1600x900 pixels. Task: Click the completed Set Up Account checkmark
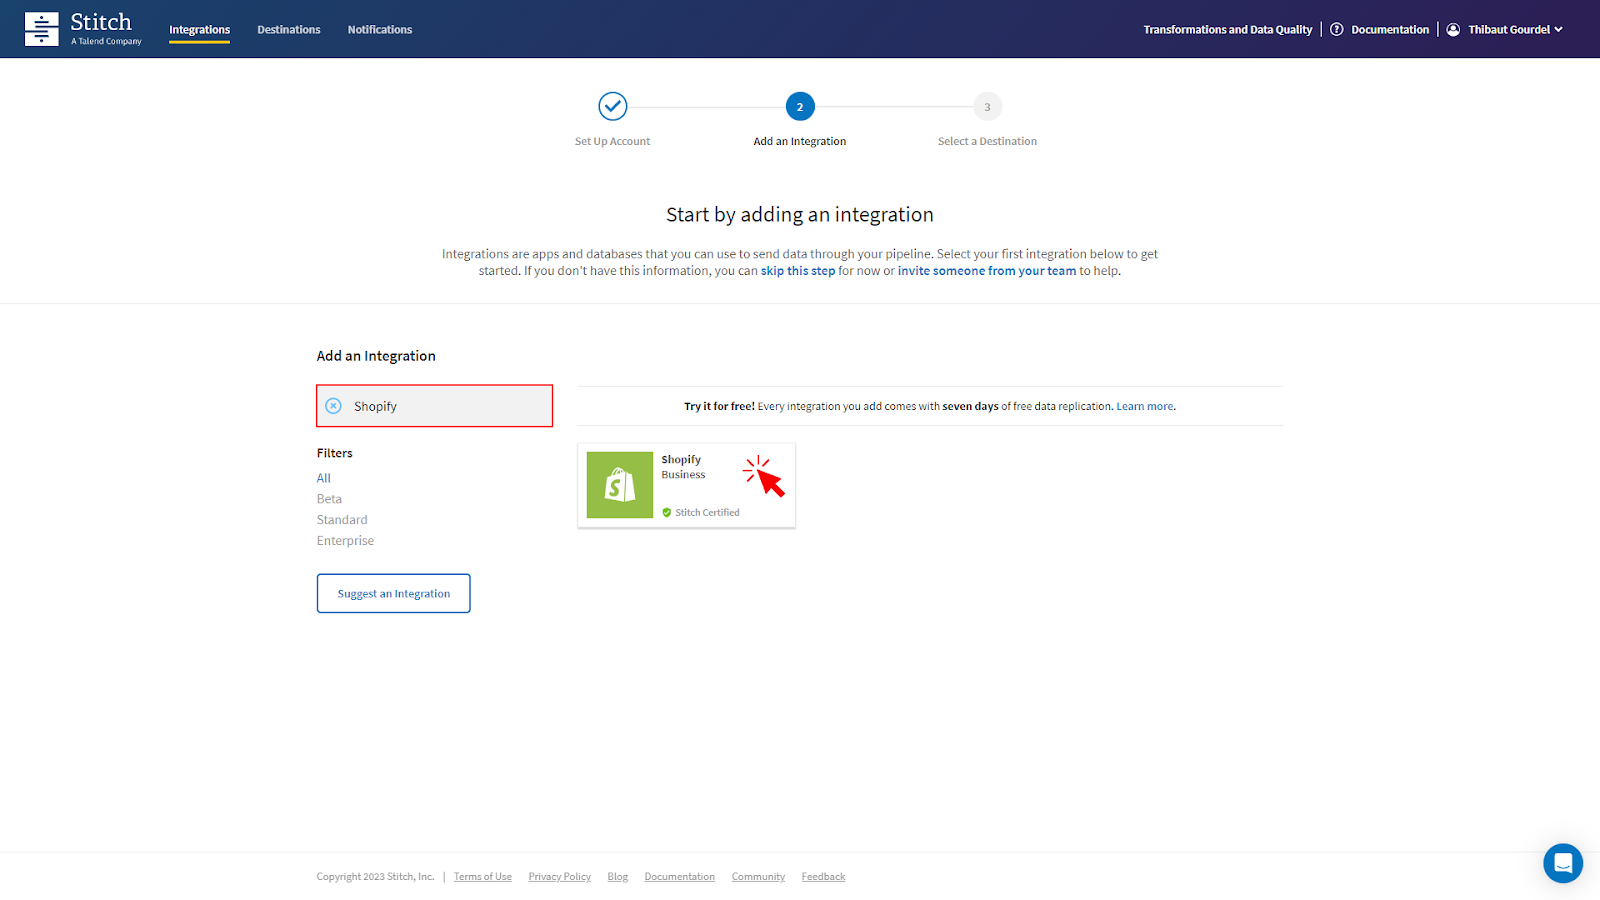[x=612, y=106]
